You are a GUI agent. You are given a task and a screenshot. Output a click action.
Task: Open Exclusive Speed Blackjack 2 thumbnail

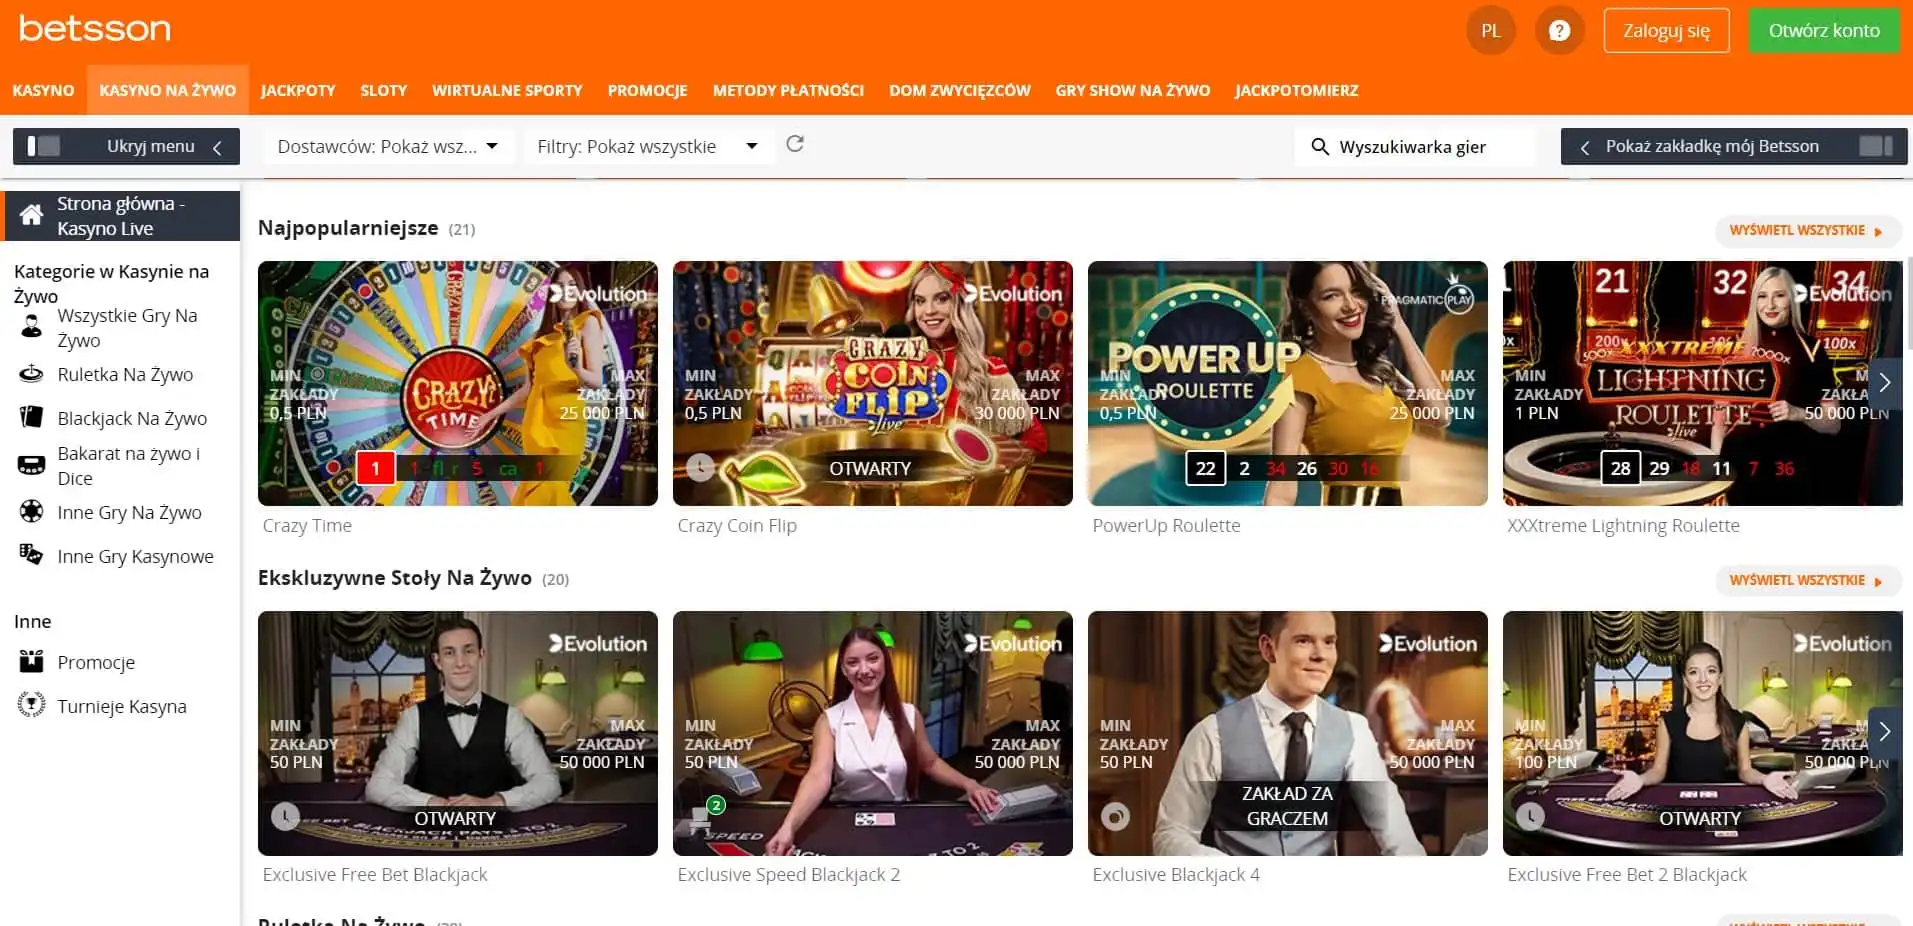tap(873, 733)
